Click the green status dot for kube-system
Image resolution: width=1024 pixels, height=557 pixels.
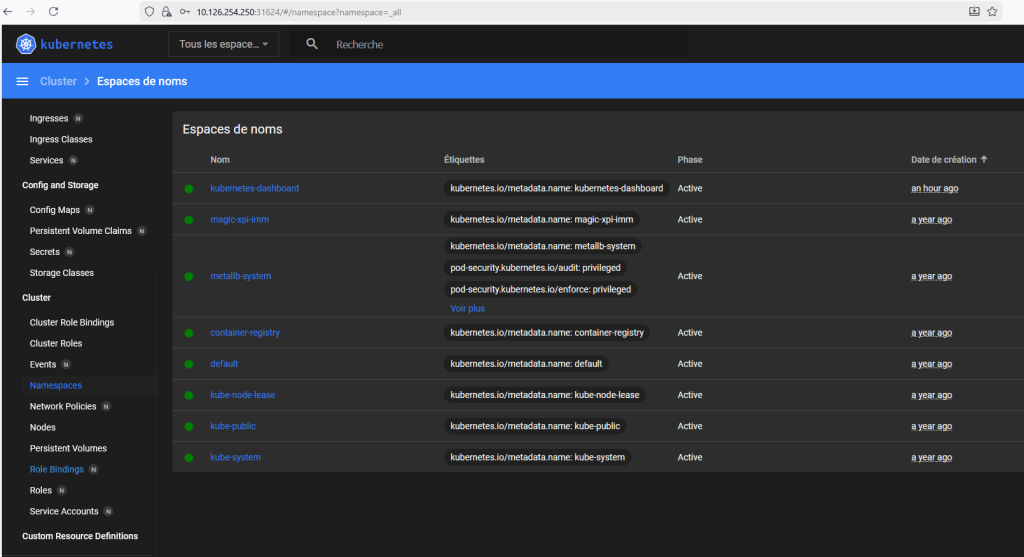(x=188, y=457)
